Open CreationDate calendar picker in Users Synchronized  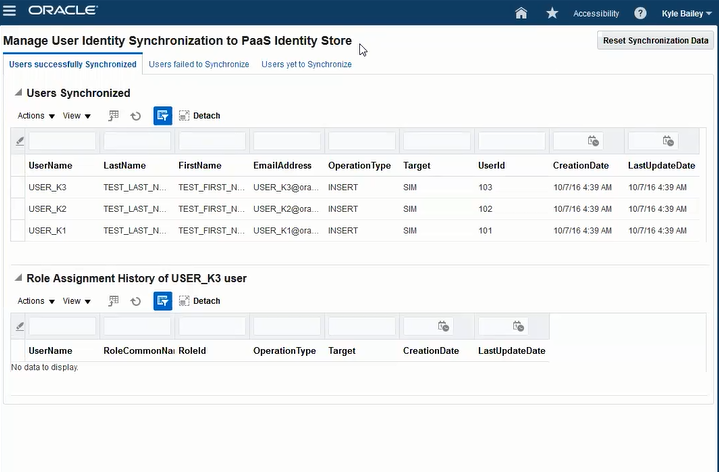pyautogui.click(x=593, y=141)
